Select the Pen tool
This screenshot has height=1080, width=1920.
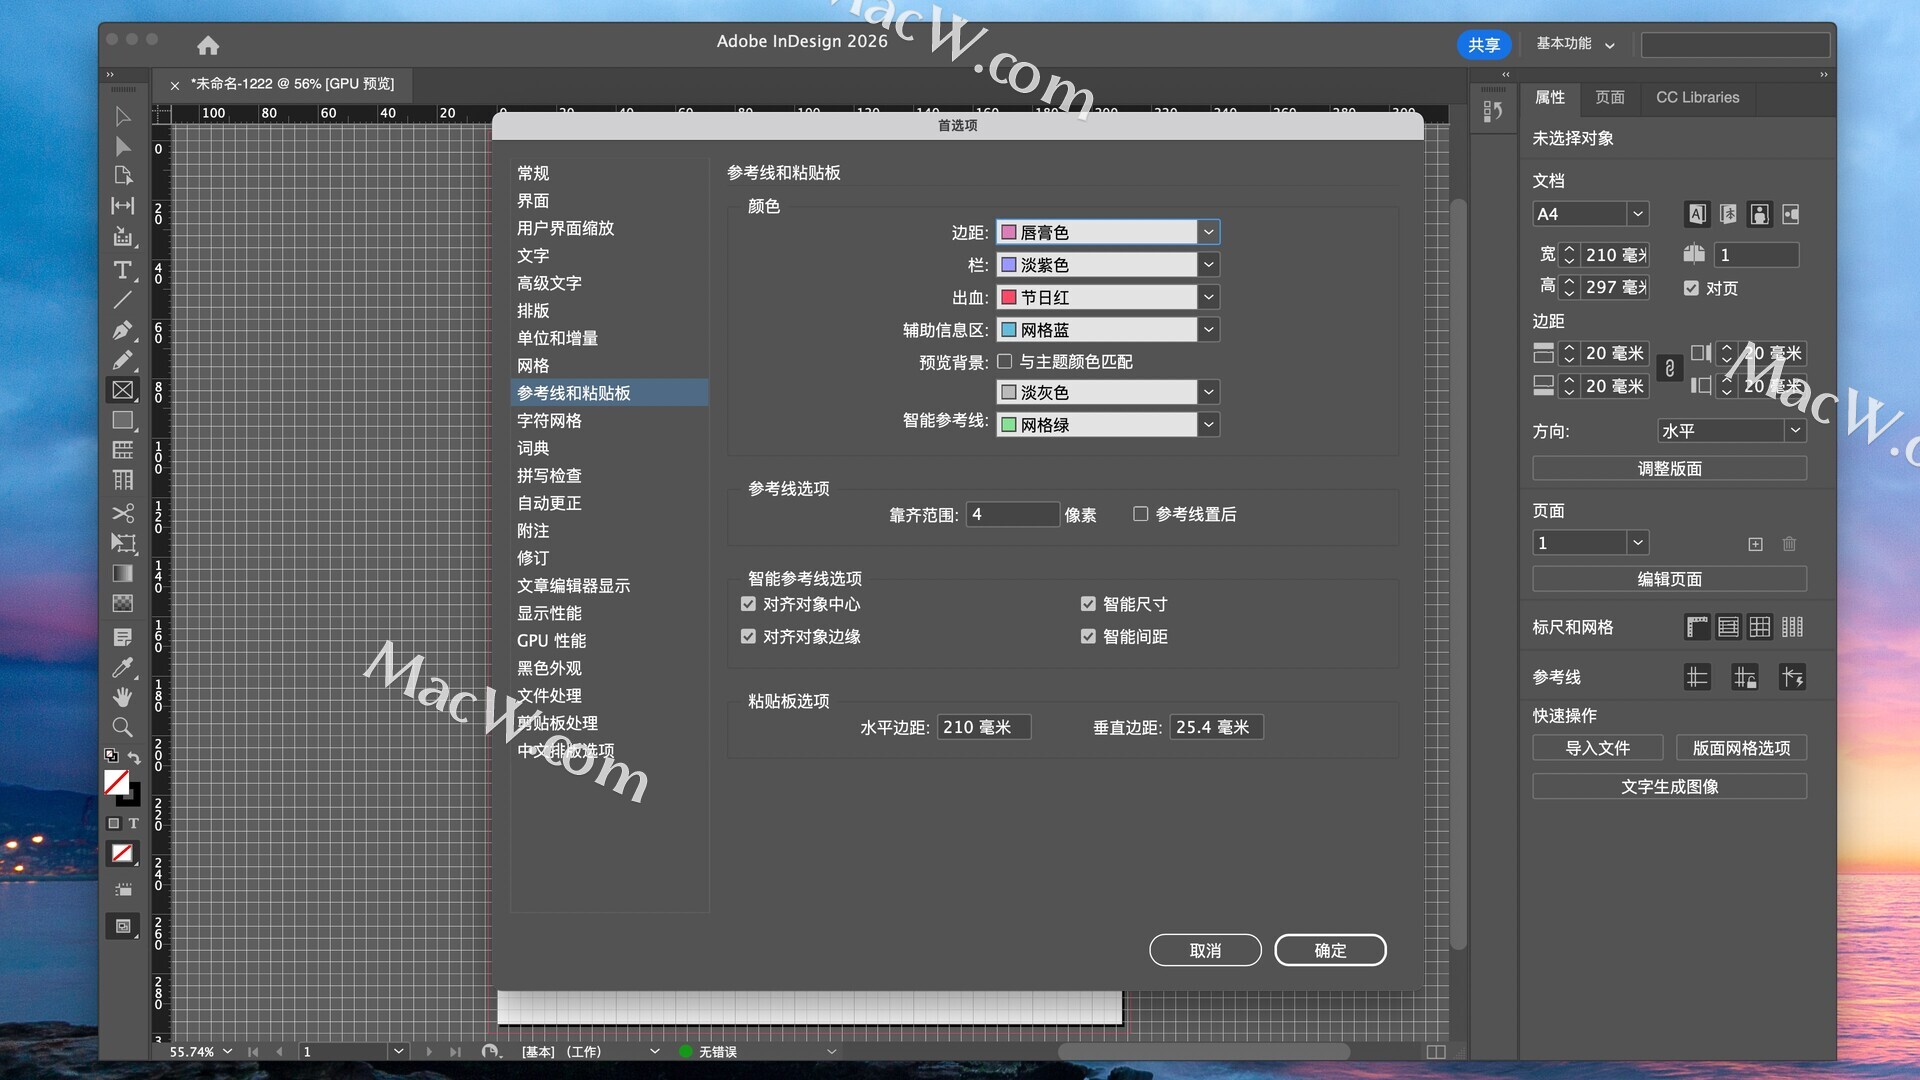click(x=122, y=330)
